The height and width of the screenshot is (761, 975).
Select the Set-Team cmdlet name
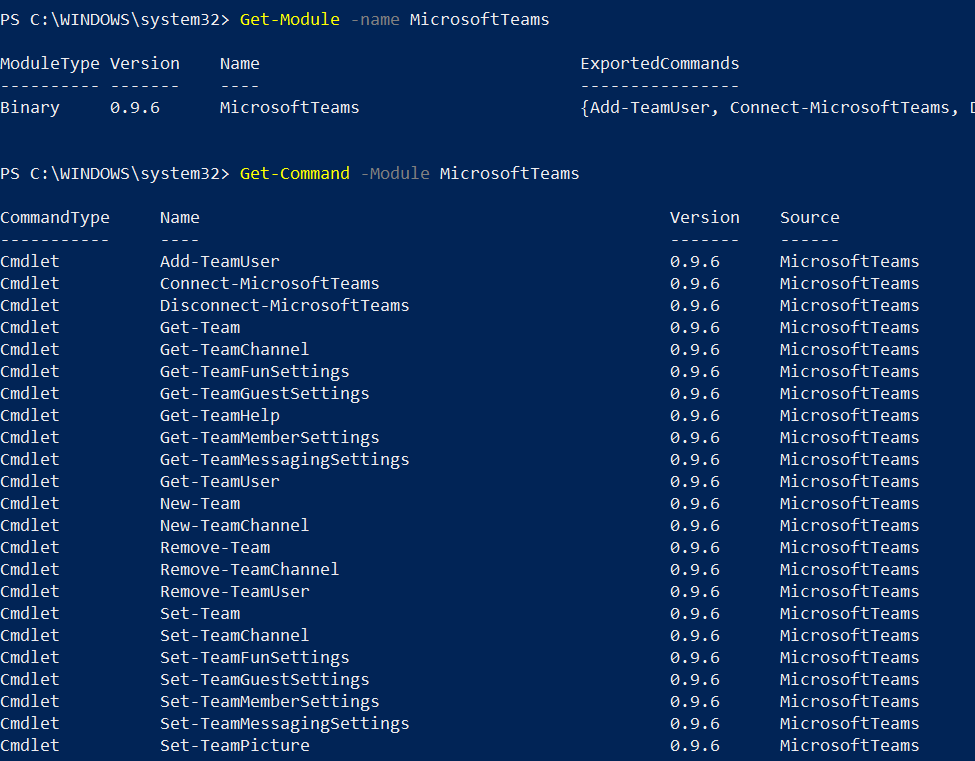(x=200, y=614)
